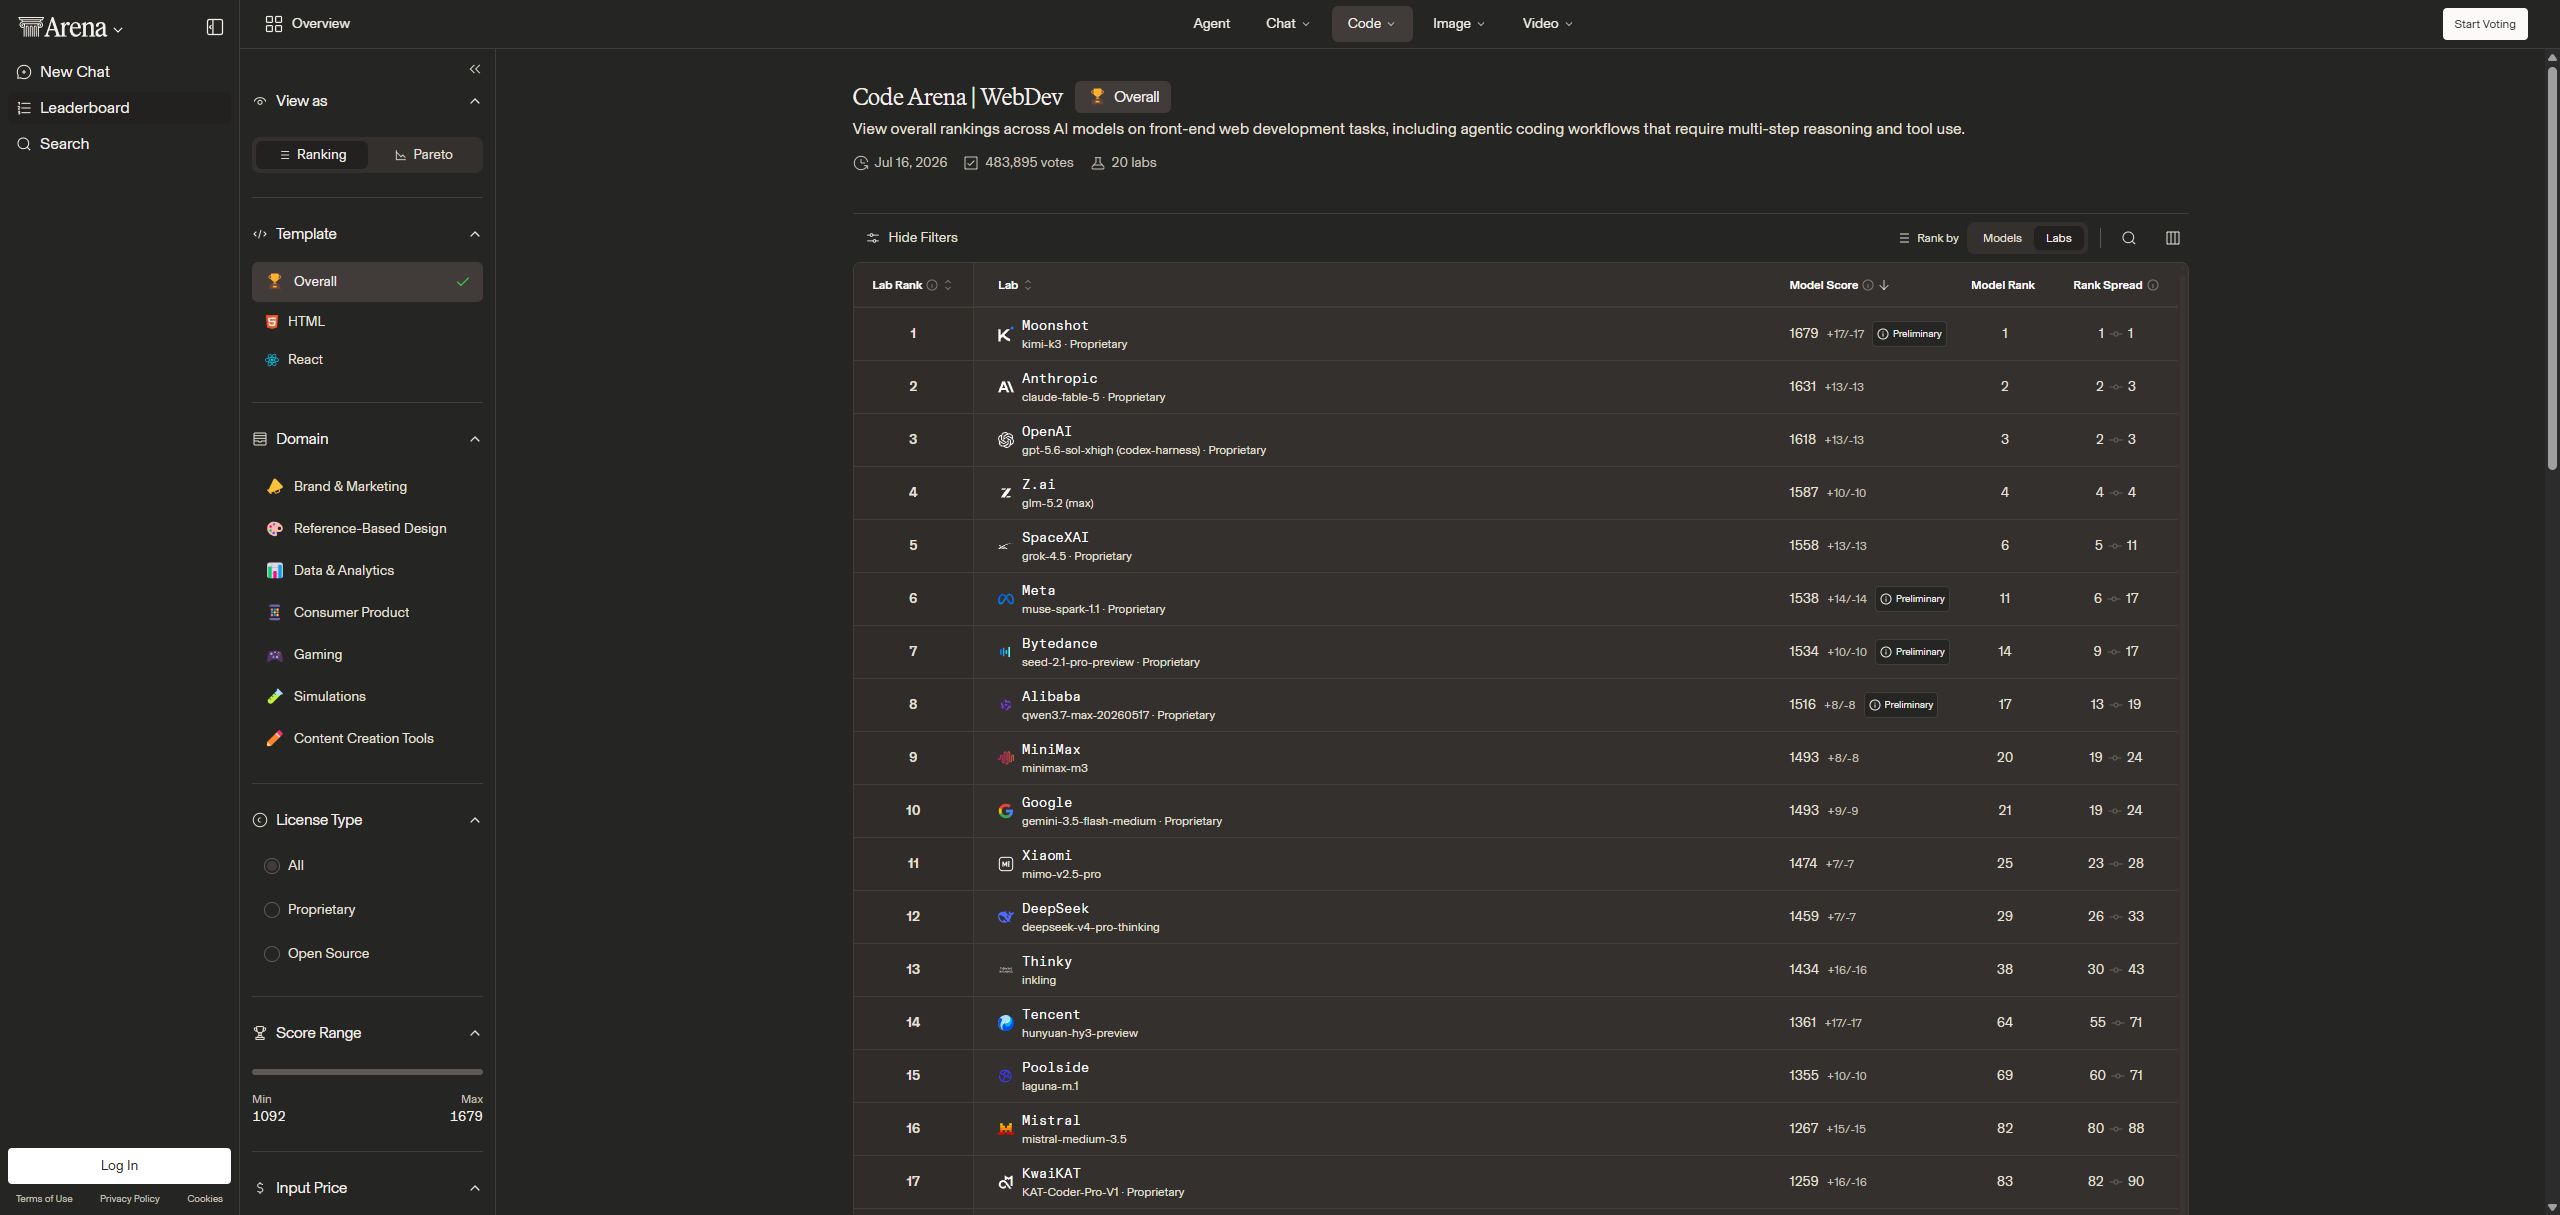
Task: Select the React template option
Action: tap(367, 360)
